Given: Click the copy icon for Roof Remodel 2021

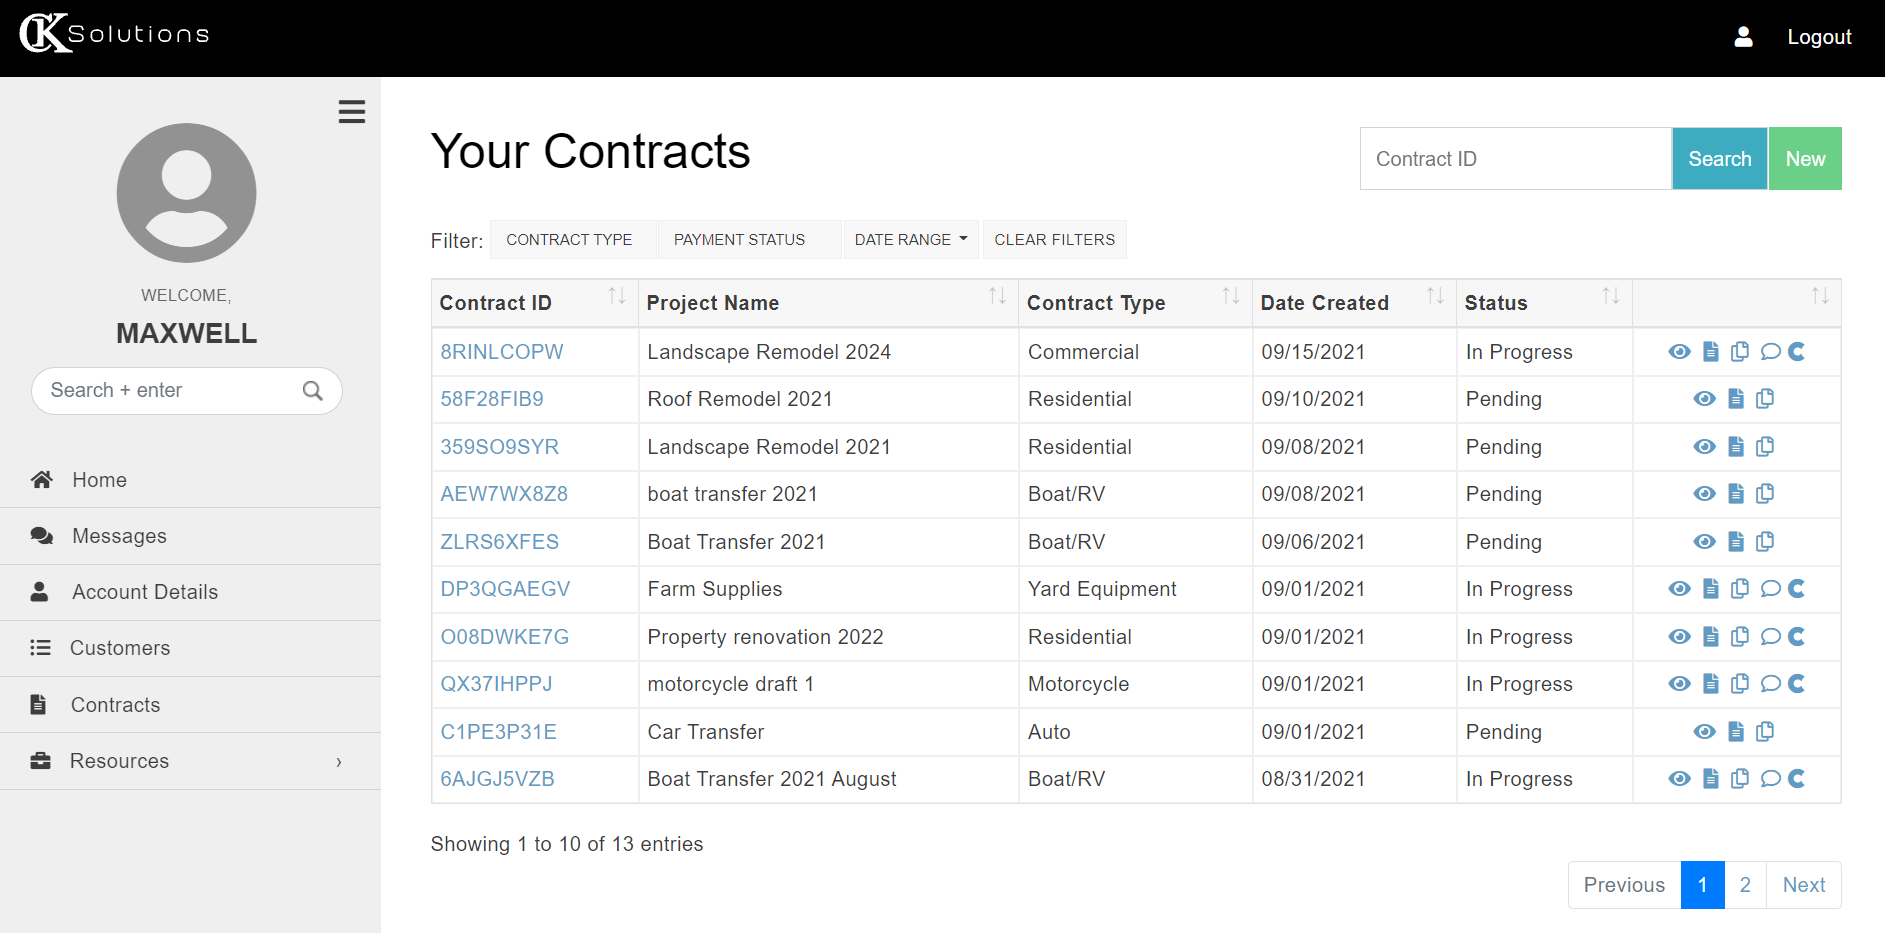Looking at the screenshot, I should [1765, 399].
